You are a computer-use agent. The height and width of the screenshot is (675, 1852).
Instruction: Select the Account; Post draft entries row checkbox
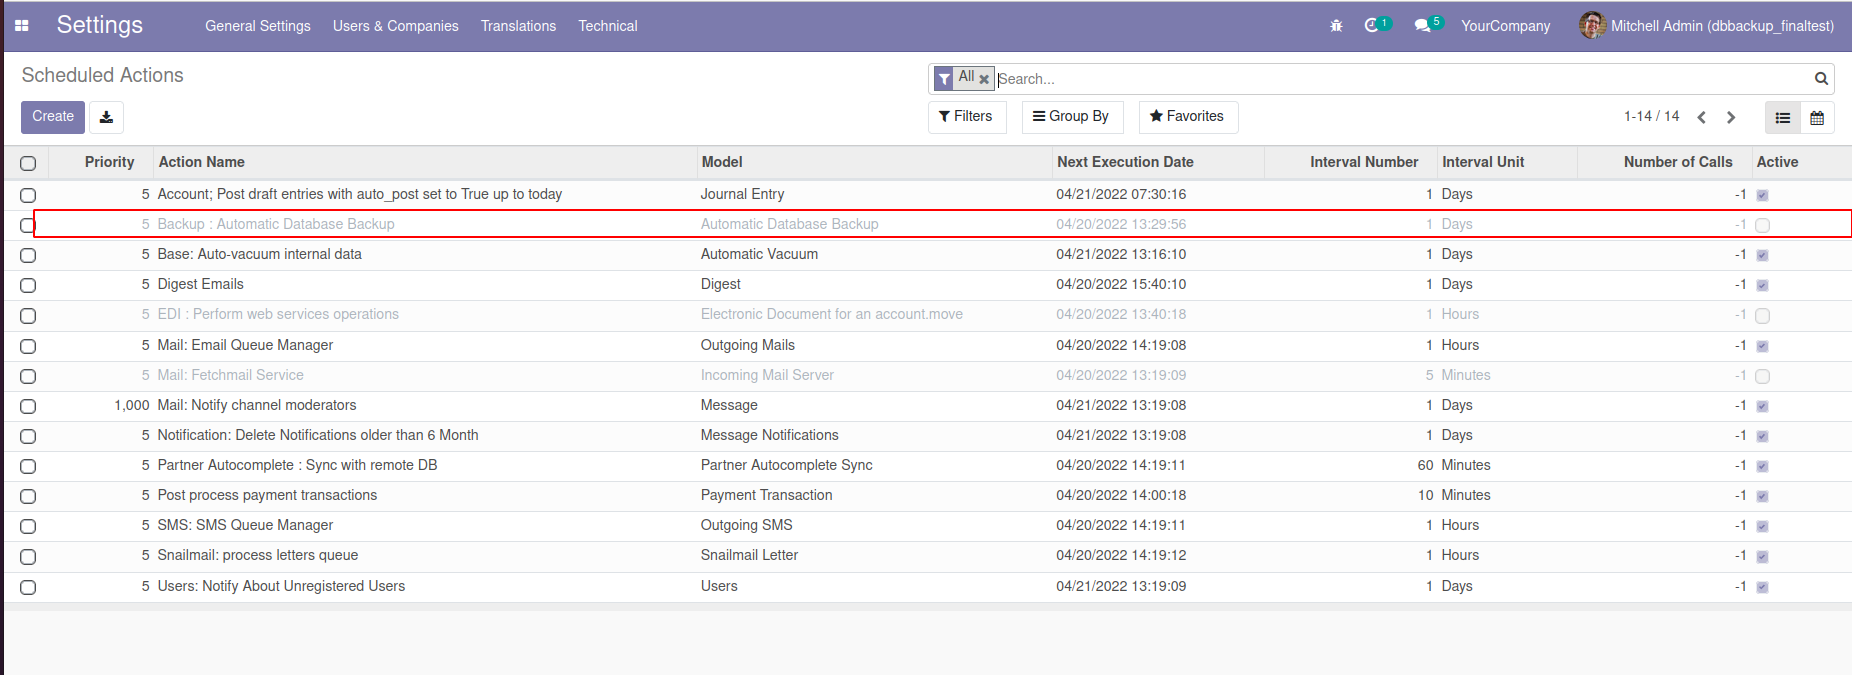point(28,195)
